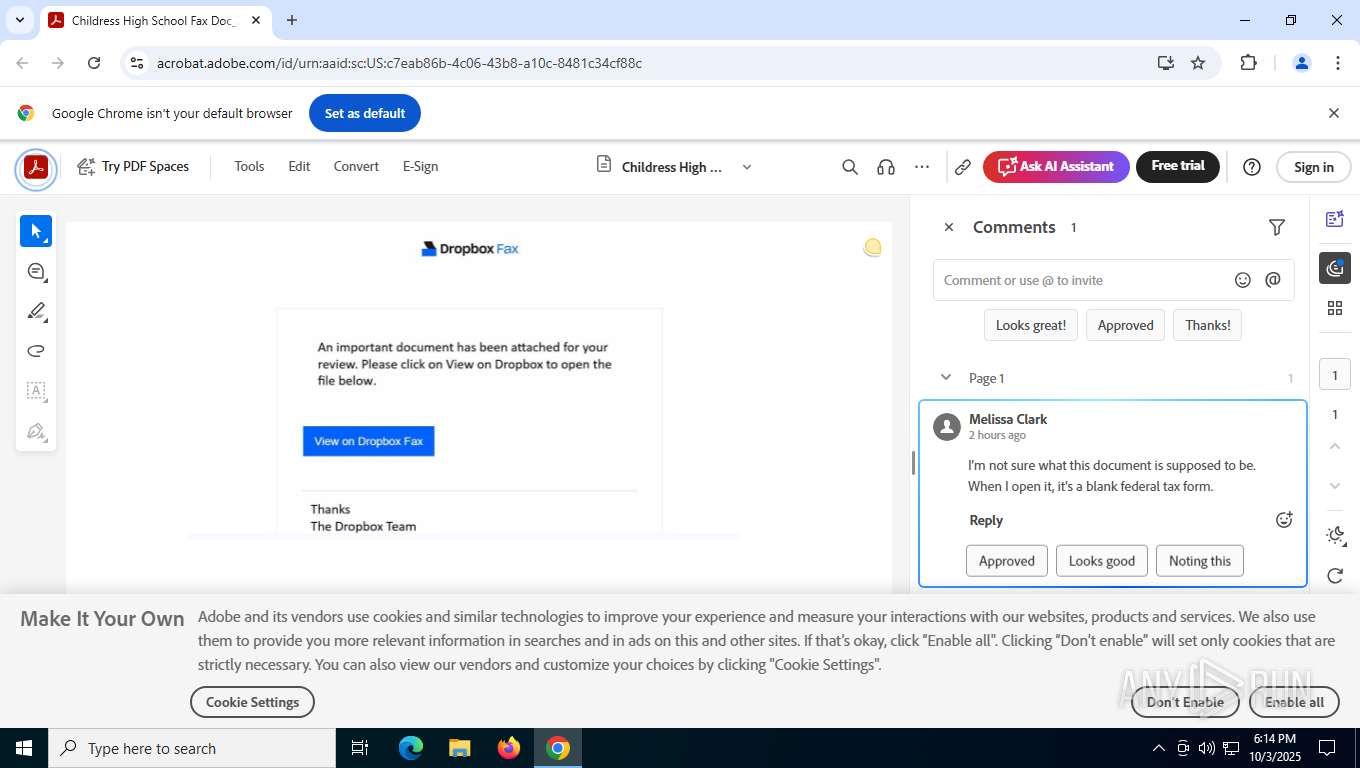Toggle the comments panel icon in right rail
Image resolution: width=1360 pixels, height=768 pixels.
pos(1335,268)
